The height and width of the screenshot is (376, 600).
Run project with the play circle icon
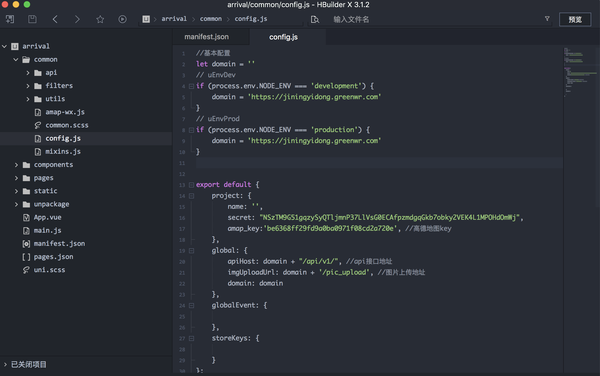(122, 19)
